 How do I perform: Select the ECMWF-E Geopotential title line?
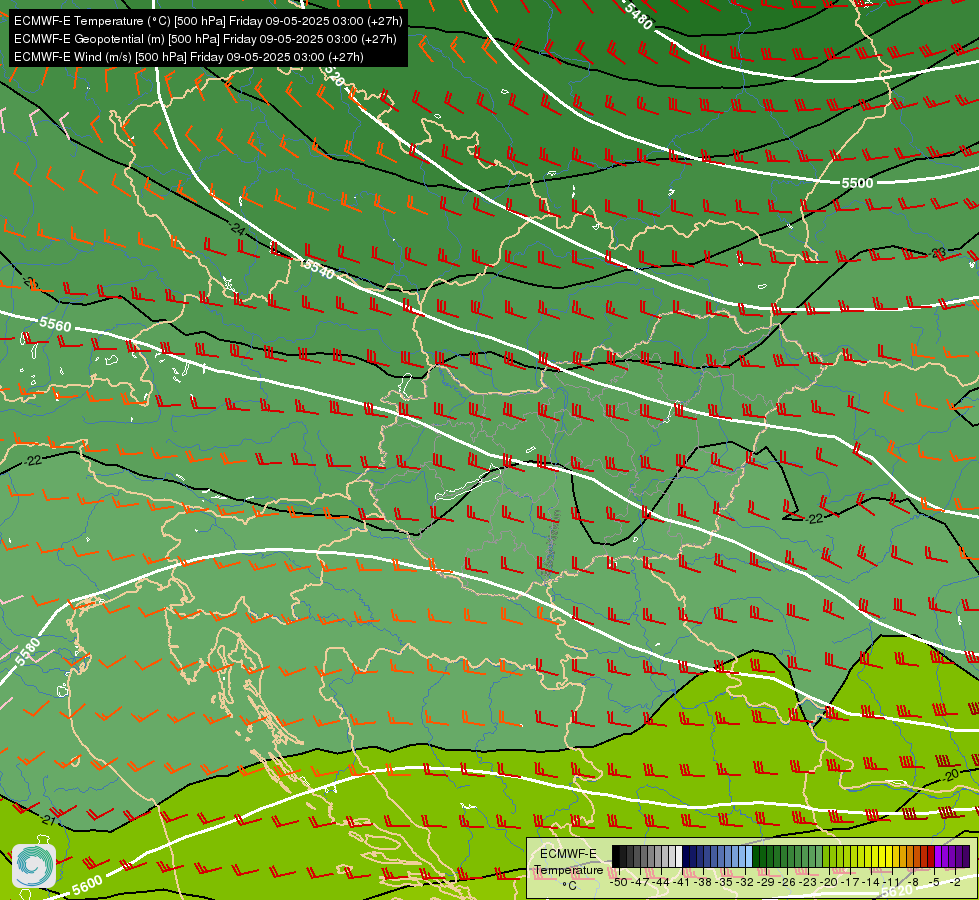pos(205,39)
